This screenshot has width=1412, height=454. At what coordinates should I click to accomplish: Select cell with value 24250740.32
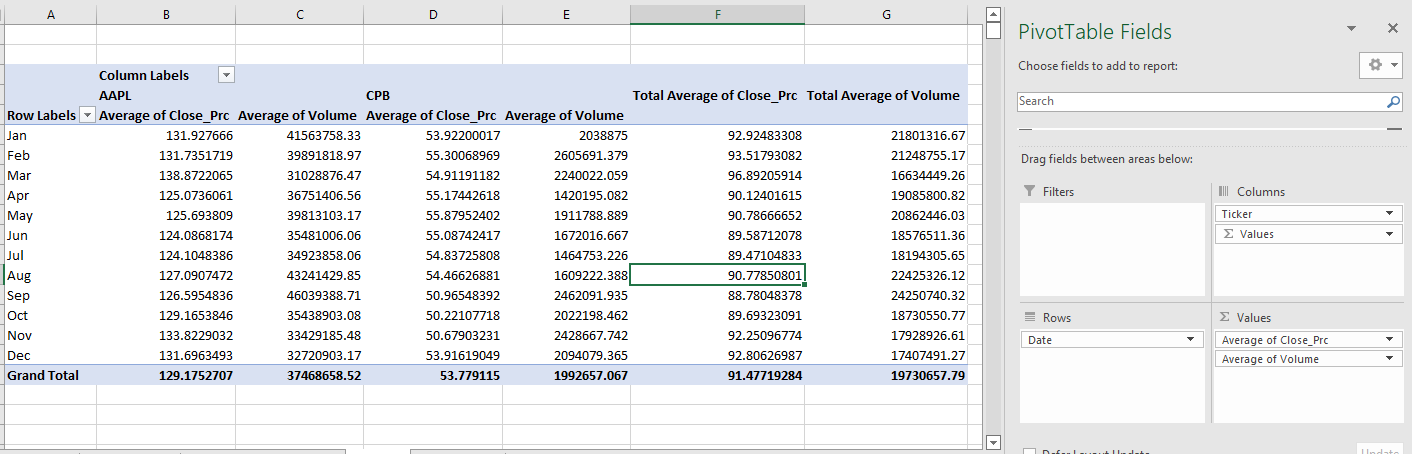886,295
